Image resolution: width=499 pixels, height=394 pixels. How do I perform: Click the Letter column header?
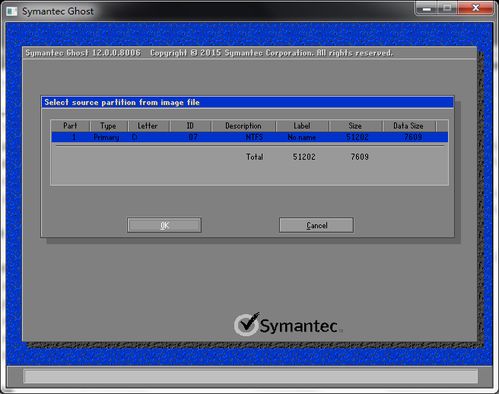(x=148, y=126)
